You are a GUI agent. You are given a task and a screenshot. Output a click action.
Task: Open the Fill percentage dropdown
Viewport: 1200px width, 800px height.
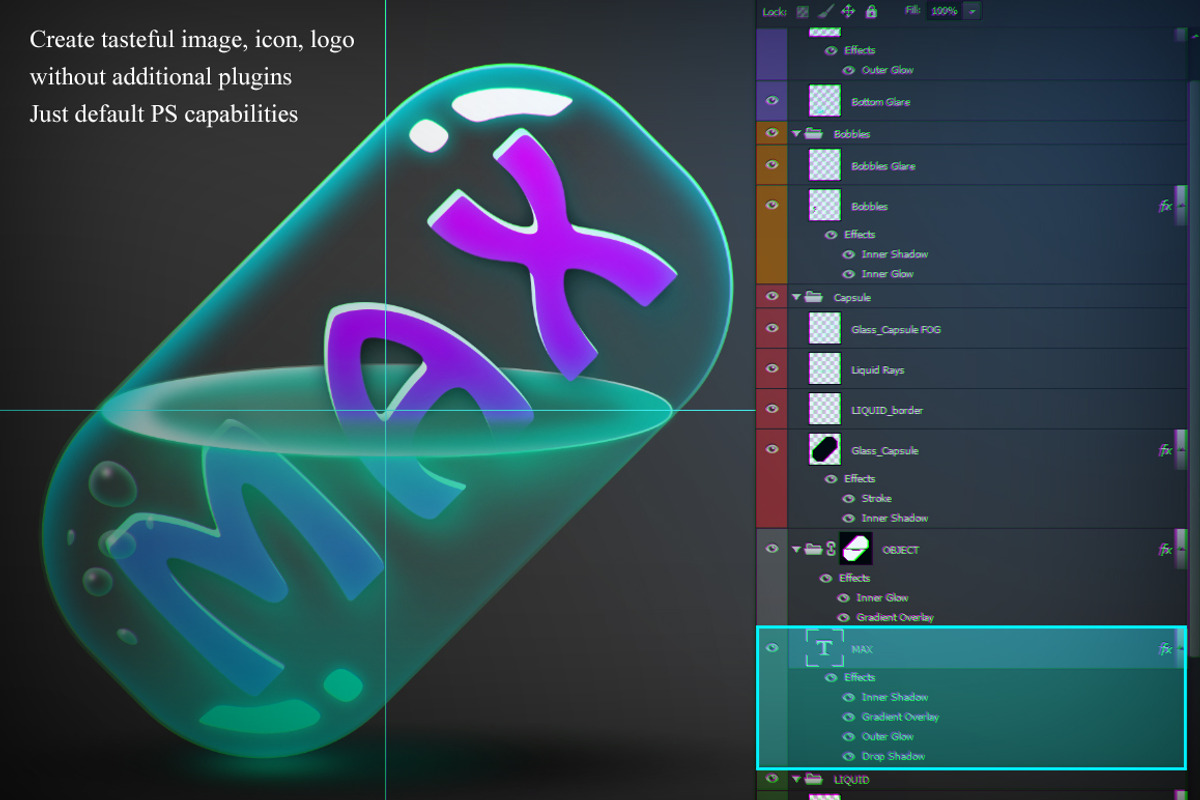(973, 11)
